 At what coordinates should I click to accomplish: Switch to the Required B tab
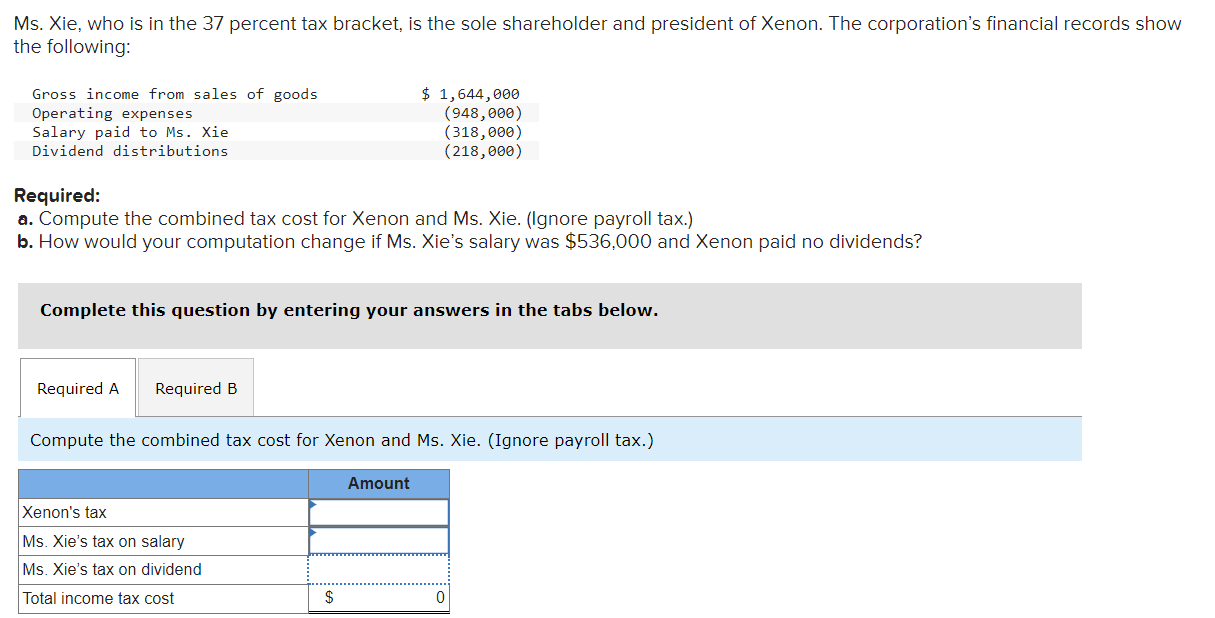195,387
